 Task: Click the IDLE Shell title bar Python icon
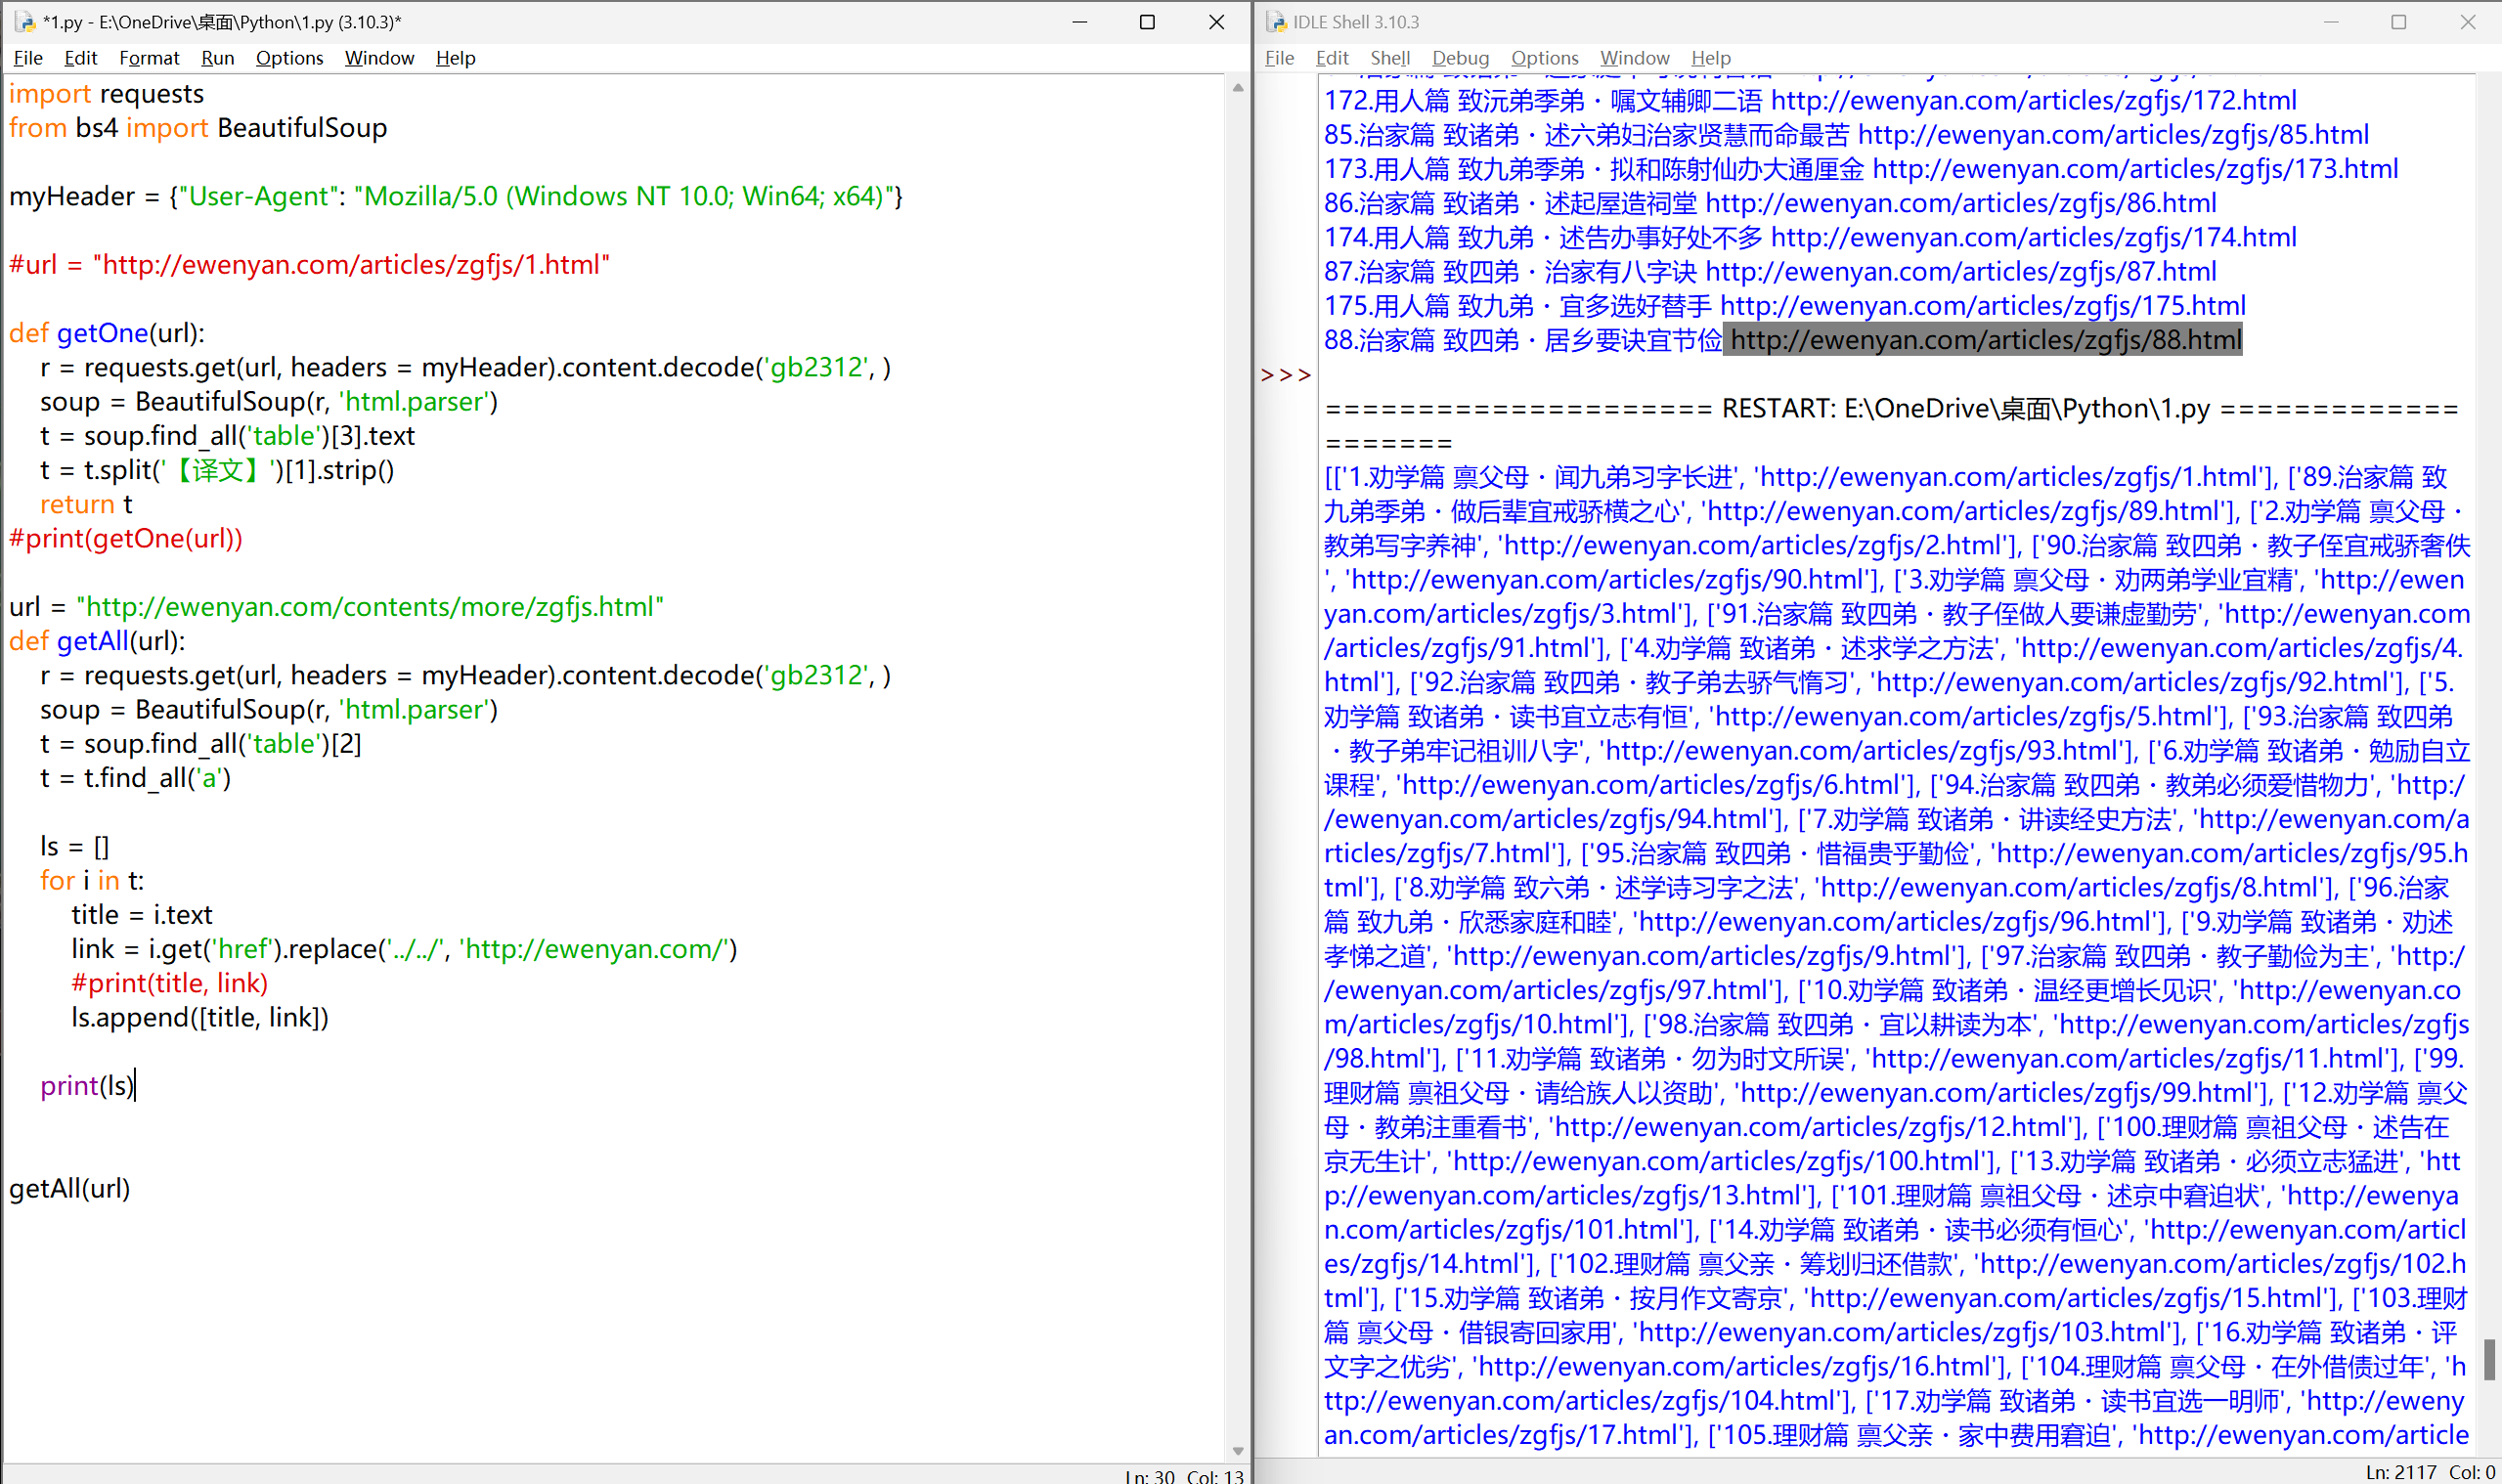pyautogui.click(x=1276, y=21)
